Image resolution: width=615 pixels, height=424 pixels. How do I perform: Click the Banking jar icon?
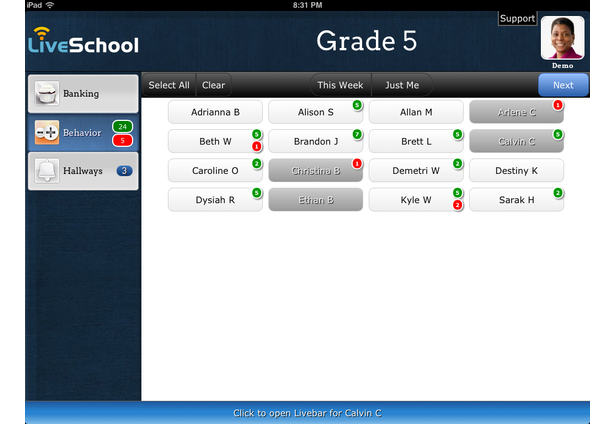point(47,93)
